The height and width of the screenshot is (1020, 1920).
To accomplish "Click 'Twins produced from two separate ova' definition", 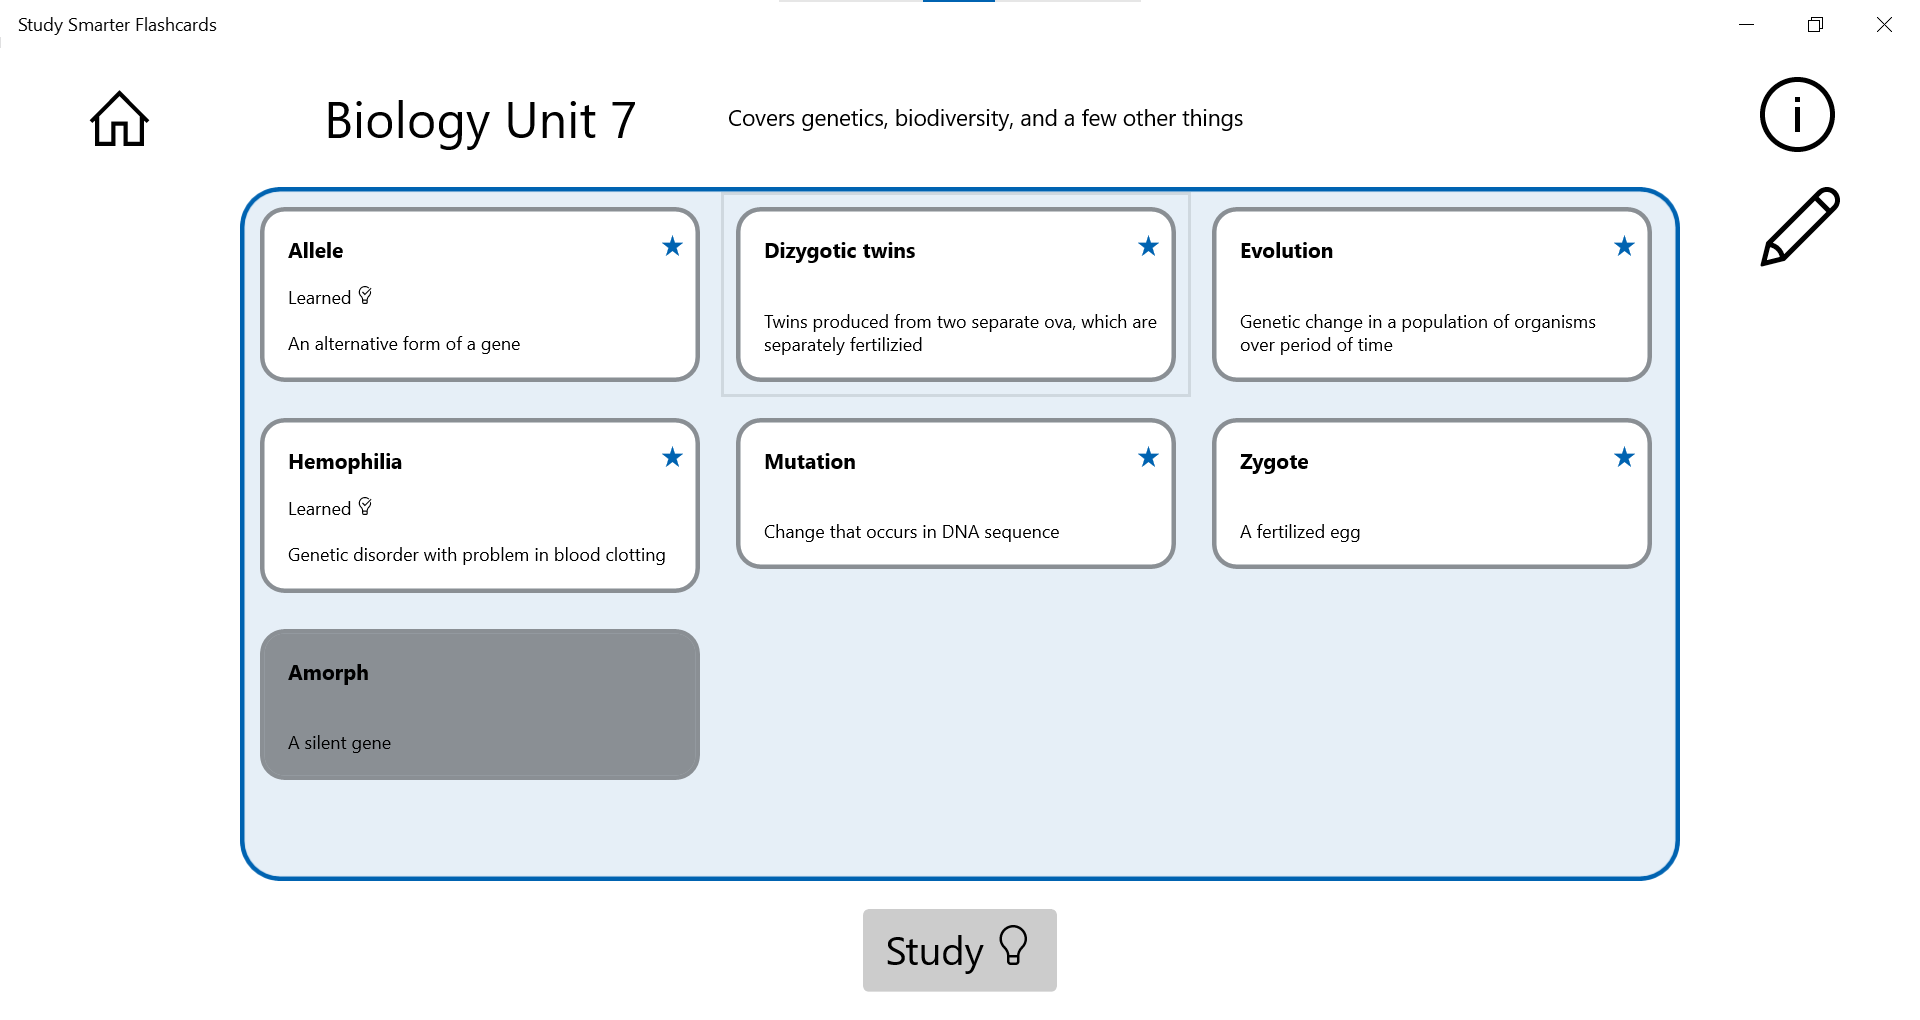I will pos(960,333).
